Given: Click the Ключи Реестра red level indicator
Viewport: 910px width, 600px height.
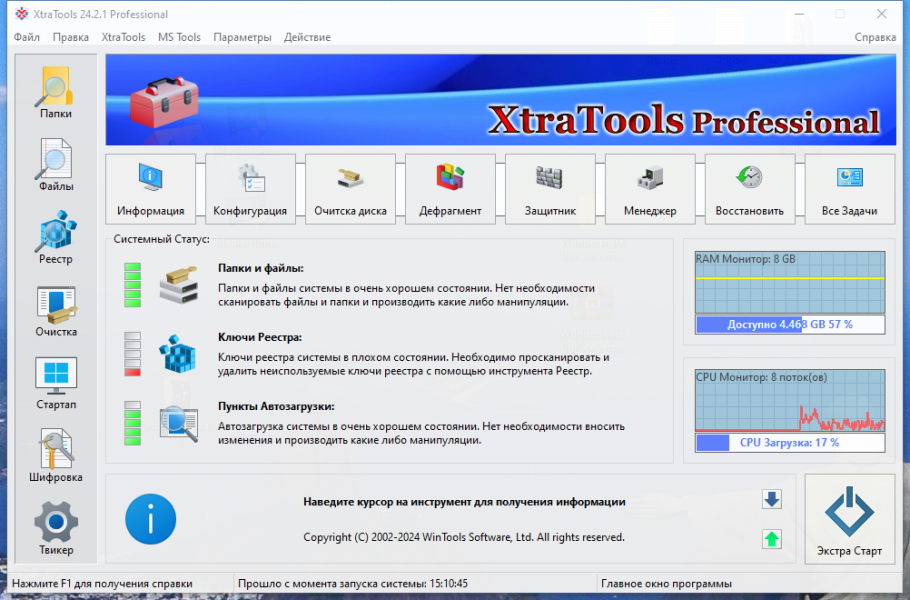Looking at the screenshot, I should pos(132,354).
